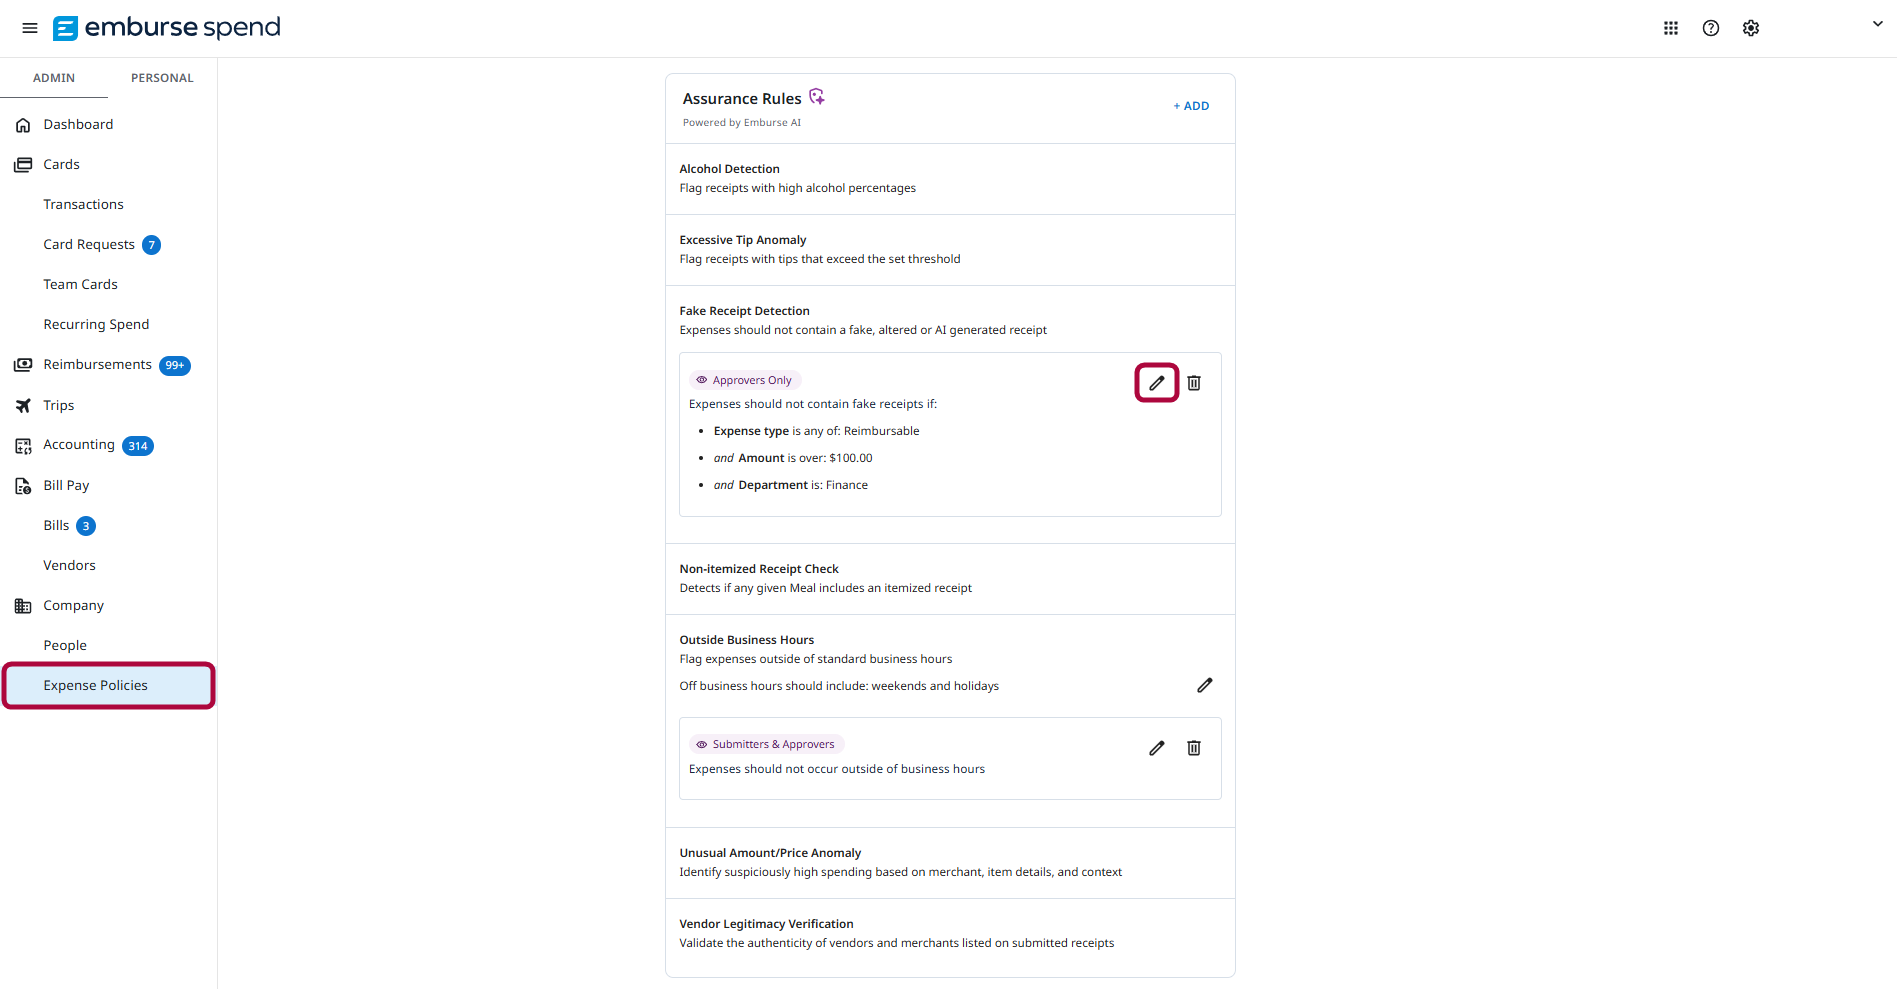
Task: Edit the Outside Business Hours rule
Action: (1157, 748)
